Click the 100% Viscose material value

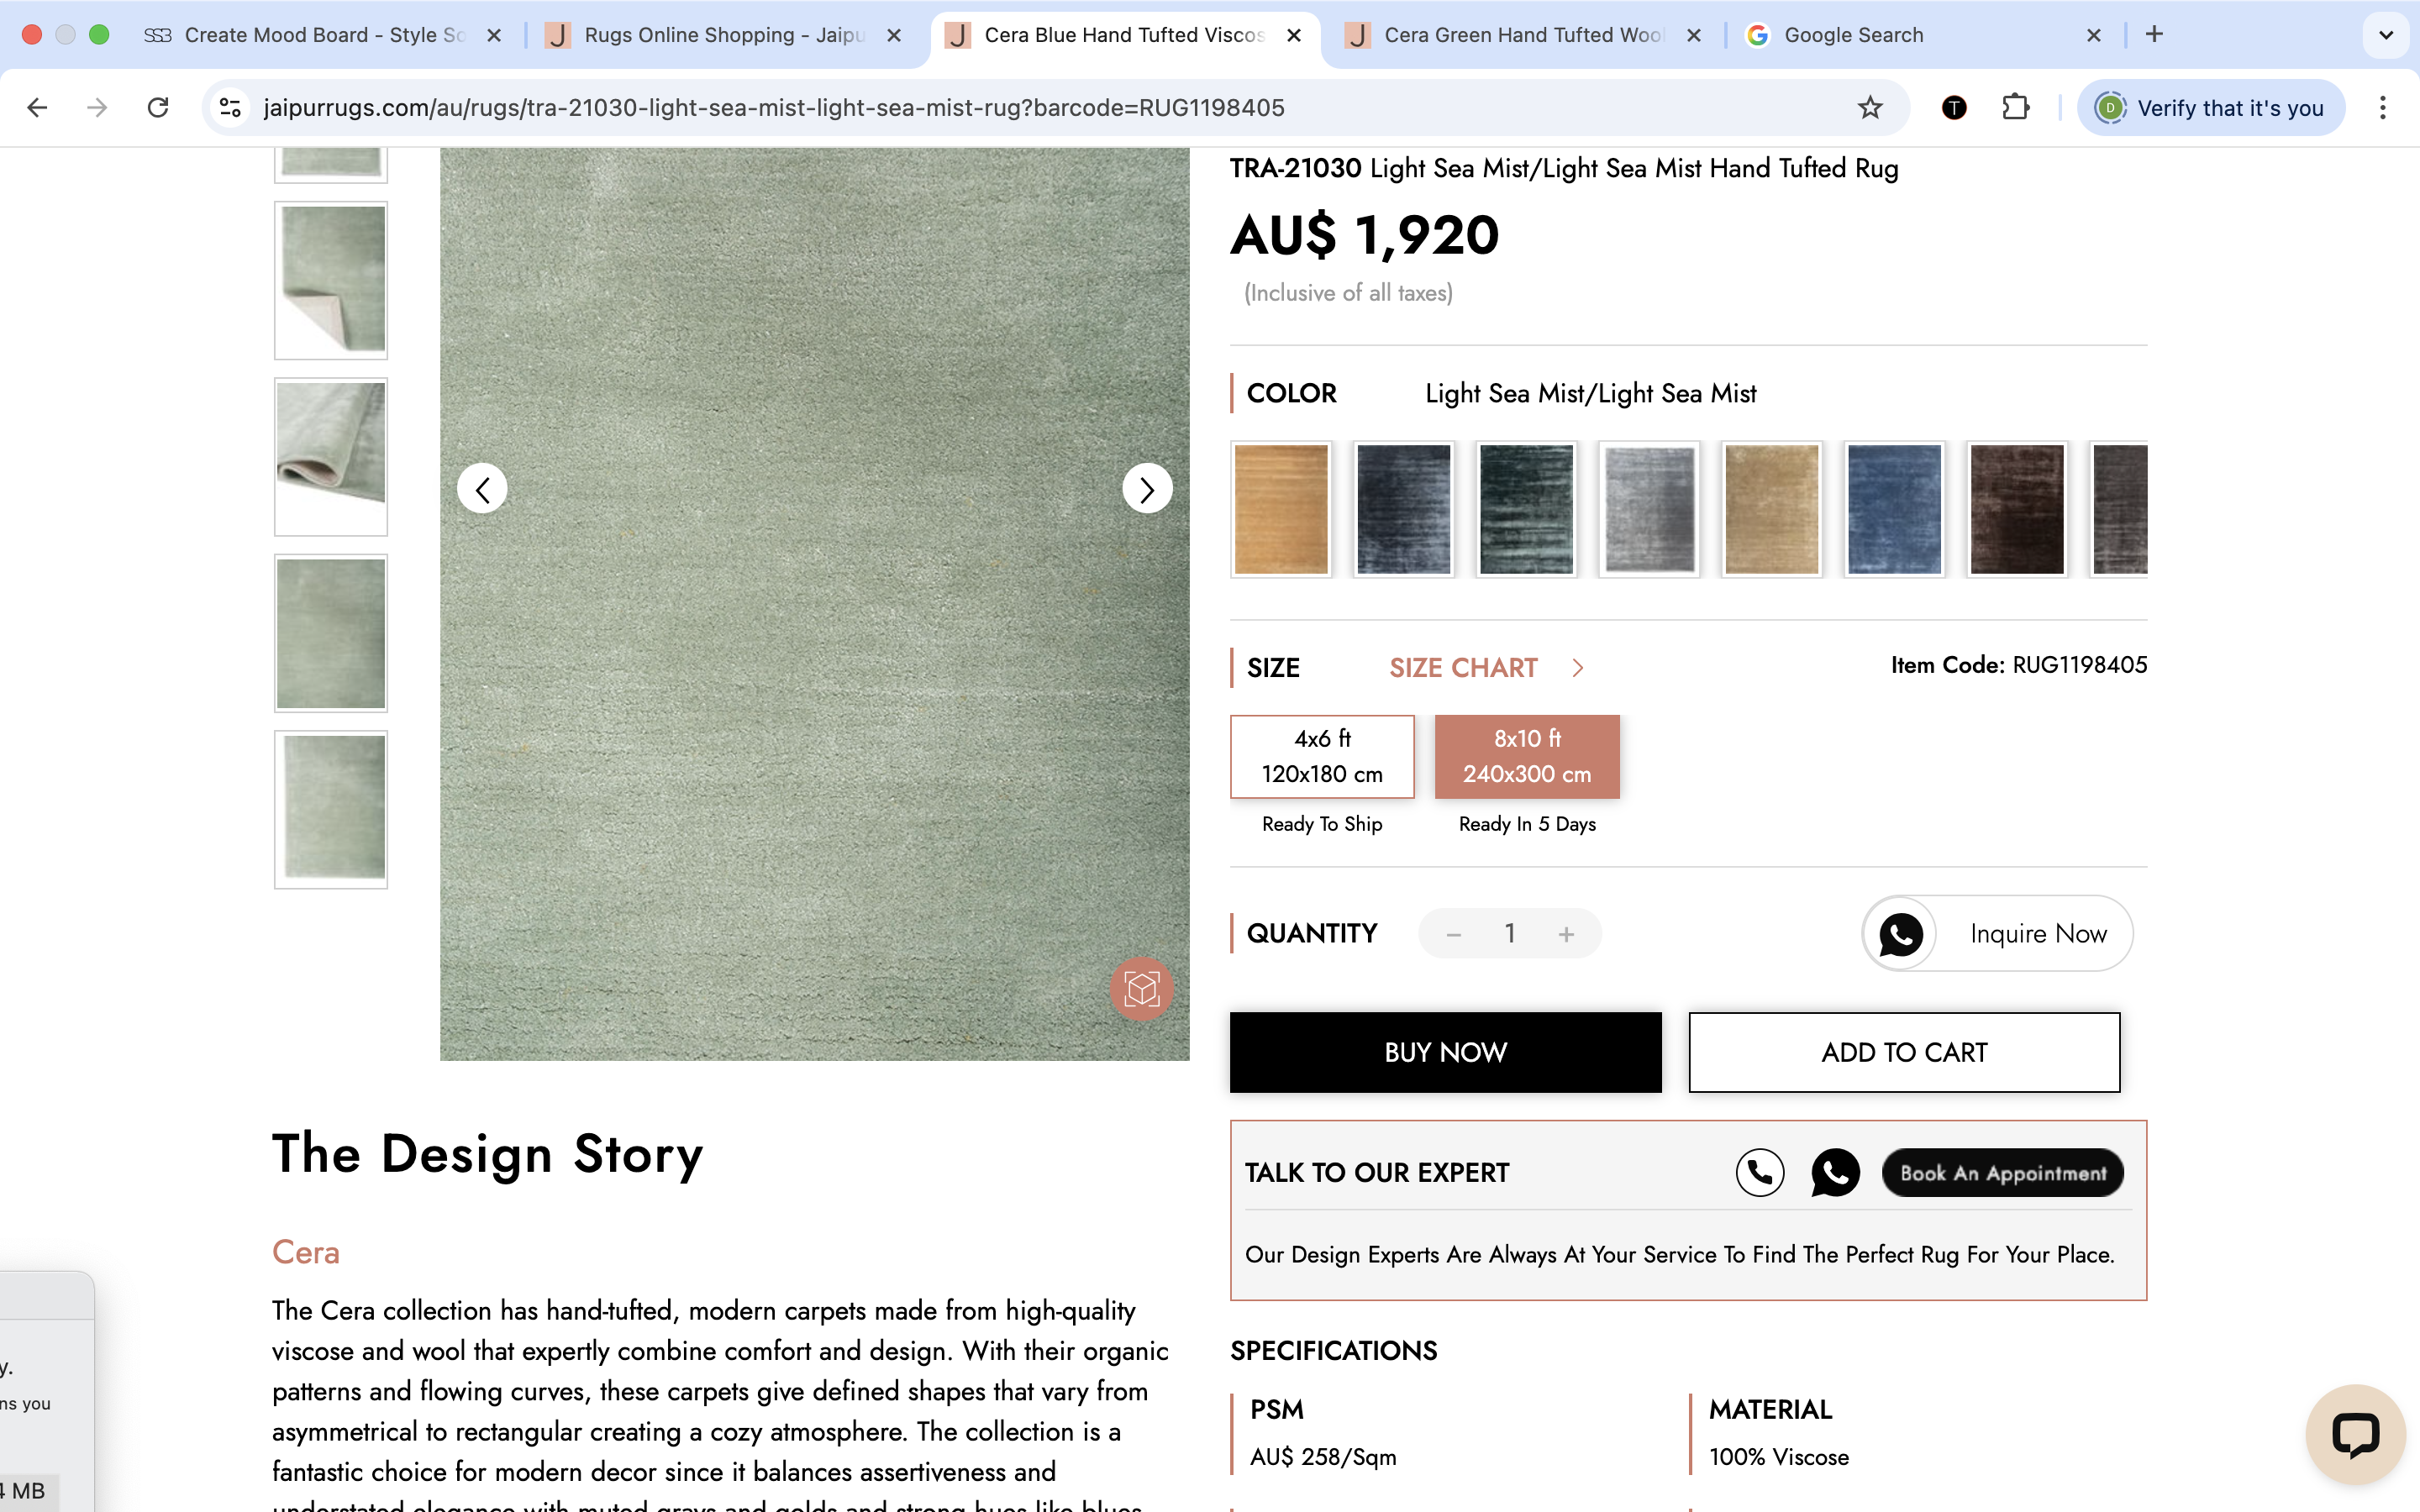(1778, 1457)
